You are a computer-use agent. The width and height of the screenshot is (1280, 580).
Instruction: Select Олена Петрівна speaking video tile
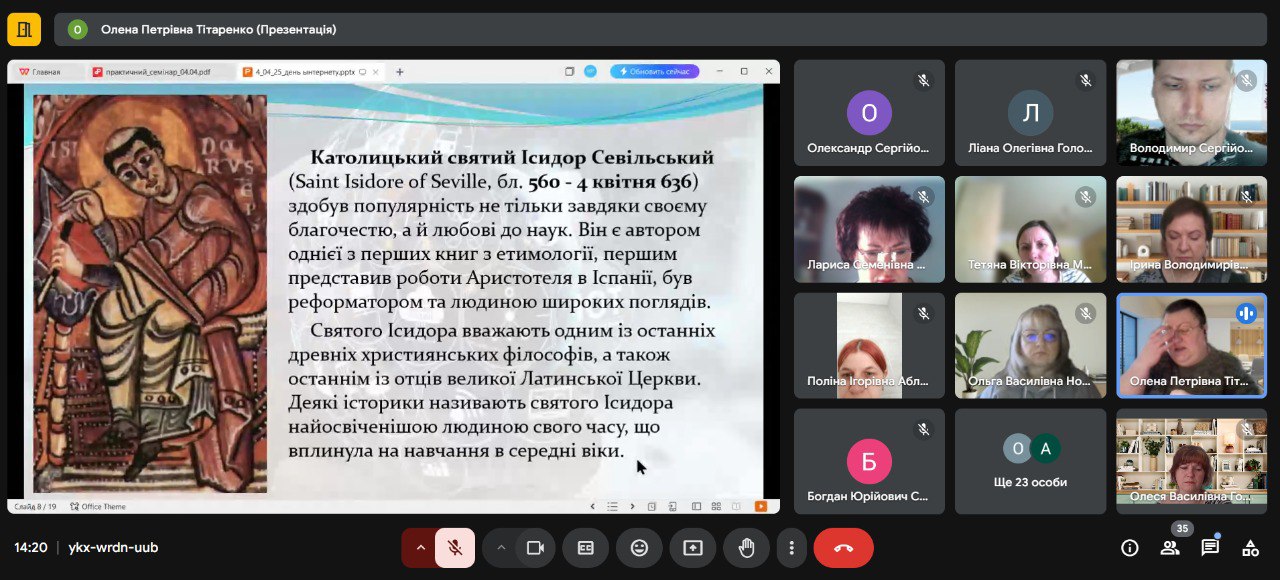pos(1191,345)
